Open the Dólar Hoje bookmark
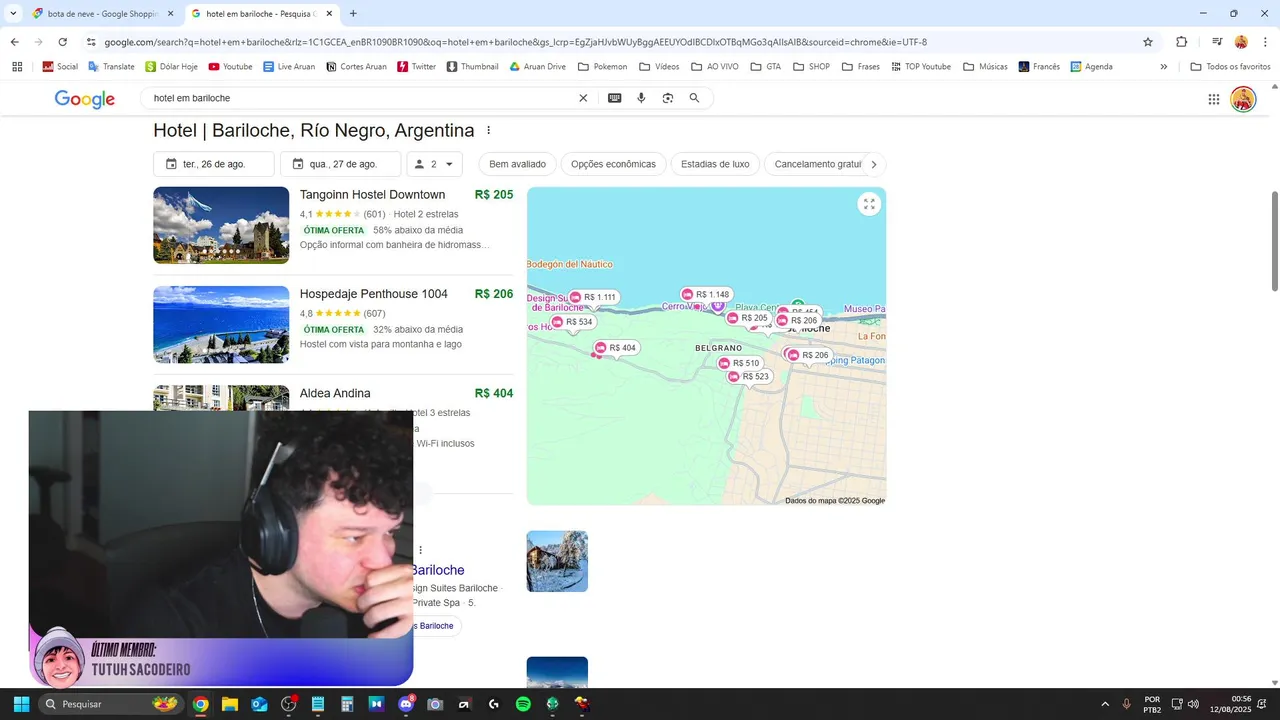 point(171,67)
